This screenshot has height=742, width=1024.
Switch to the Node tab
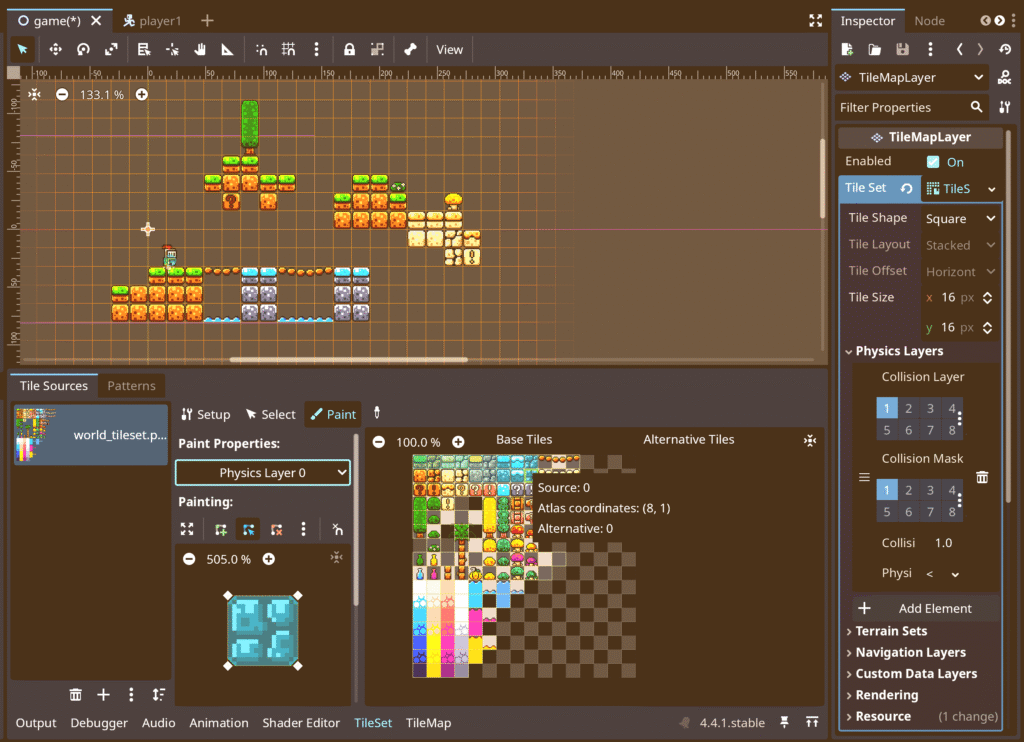929,21
